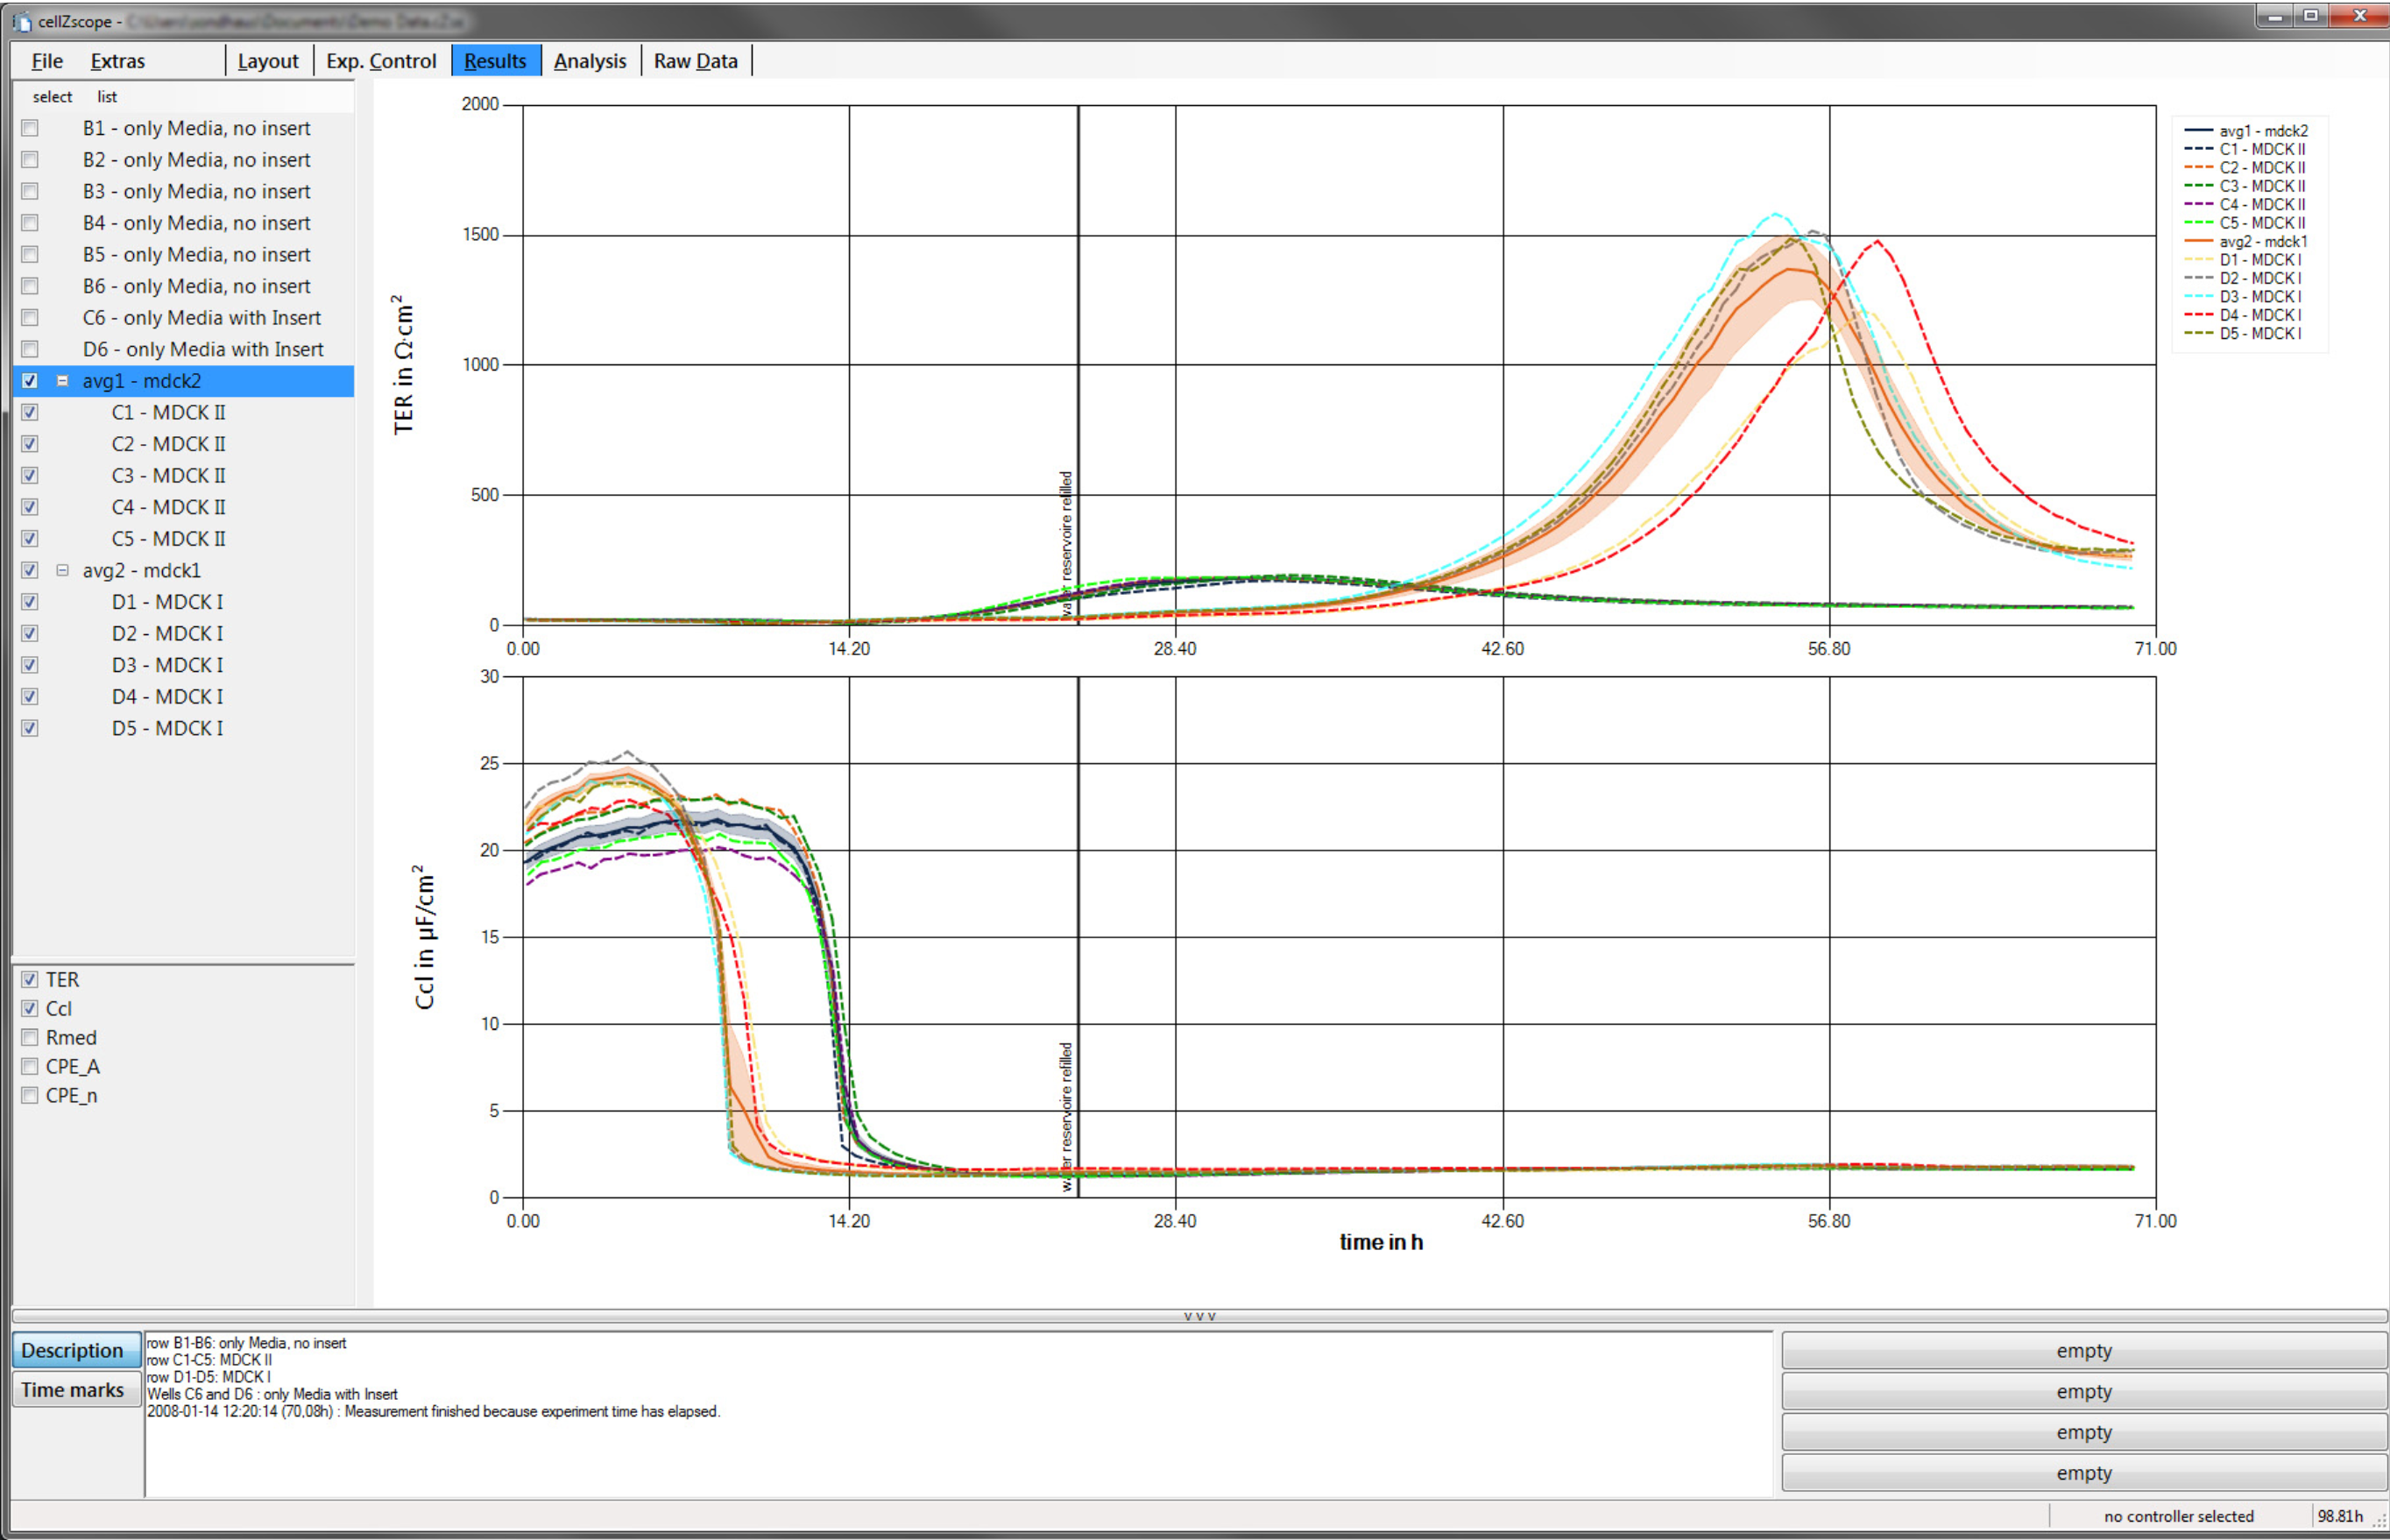This screenshot has height=1540, width=2390.
Task: Open the Extras menu
Action: (117, 61)
